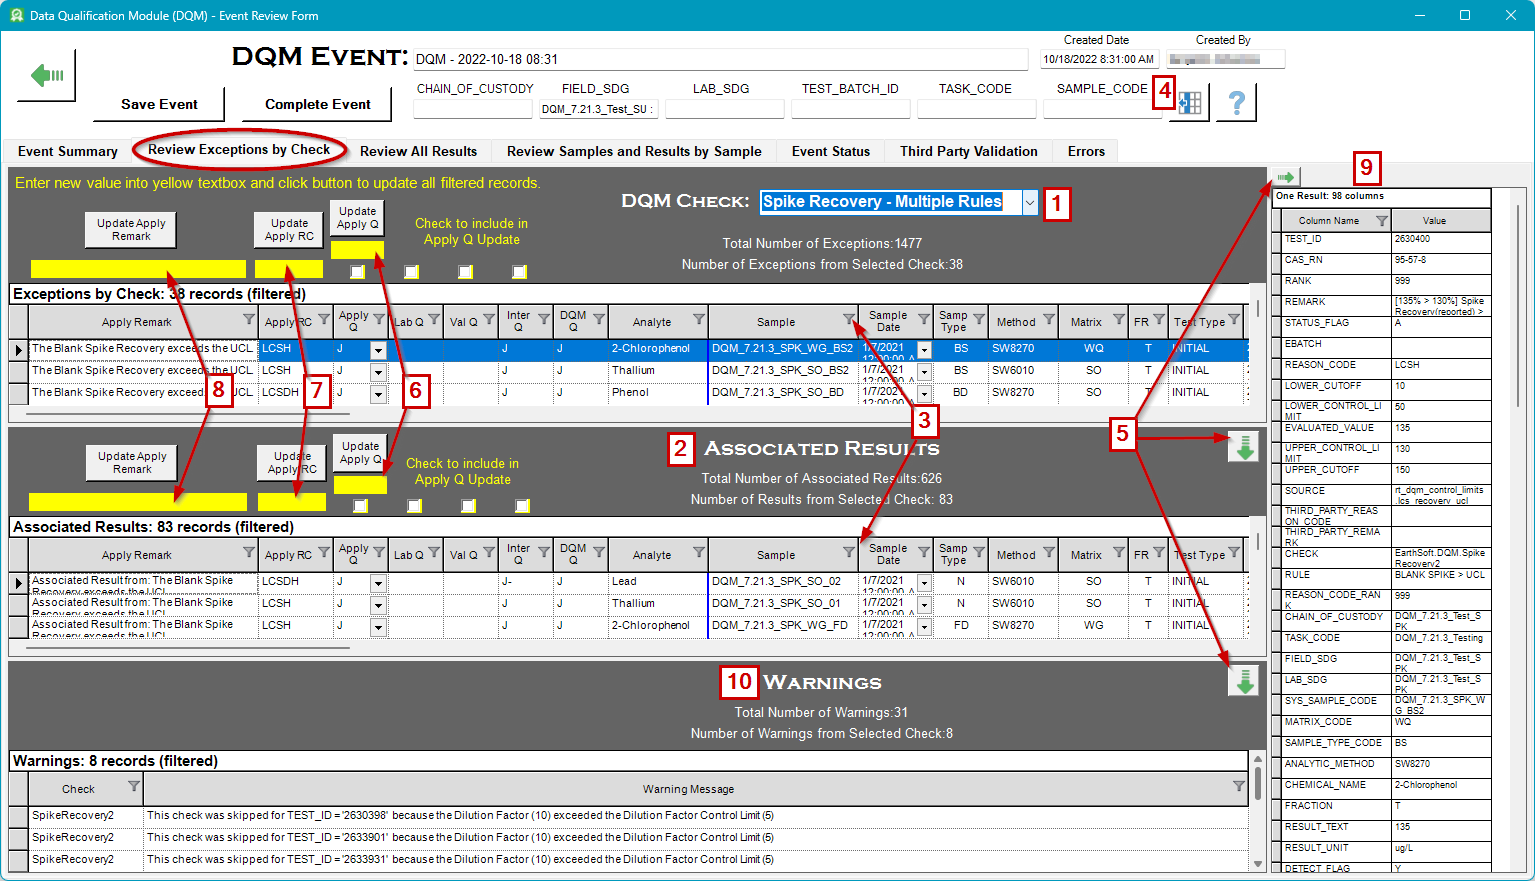This screenshot has height=881, width=1535.
Task: Tick first Apply Q include checkbox in Exceptions section
Action: tap(357, 272)
